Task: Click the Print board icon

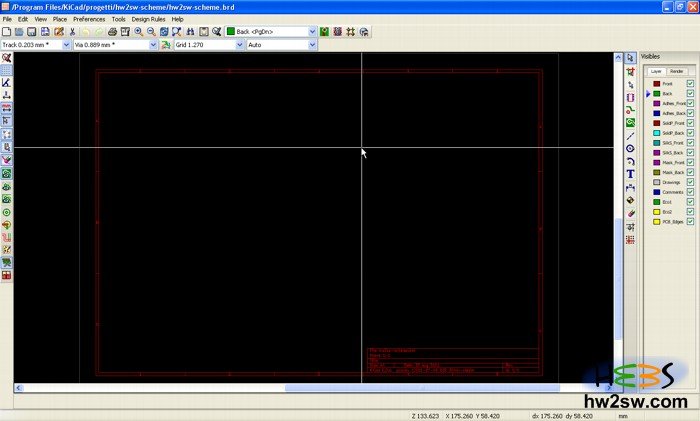Action: tap(112, 32)
